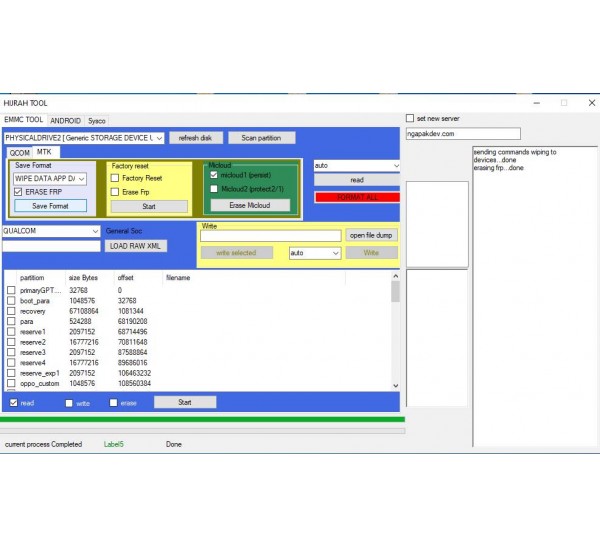Click 'current process Completed' status text

click(43, 444)
